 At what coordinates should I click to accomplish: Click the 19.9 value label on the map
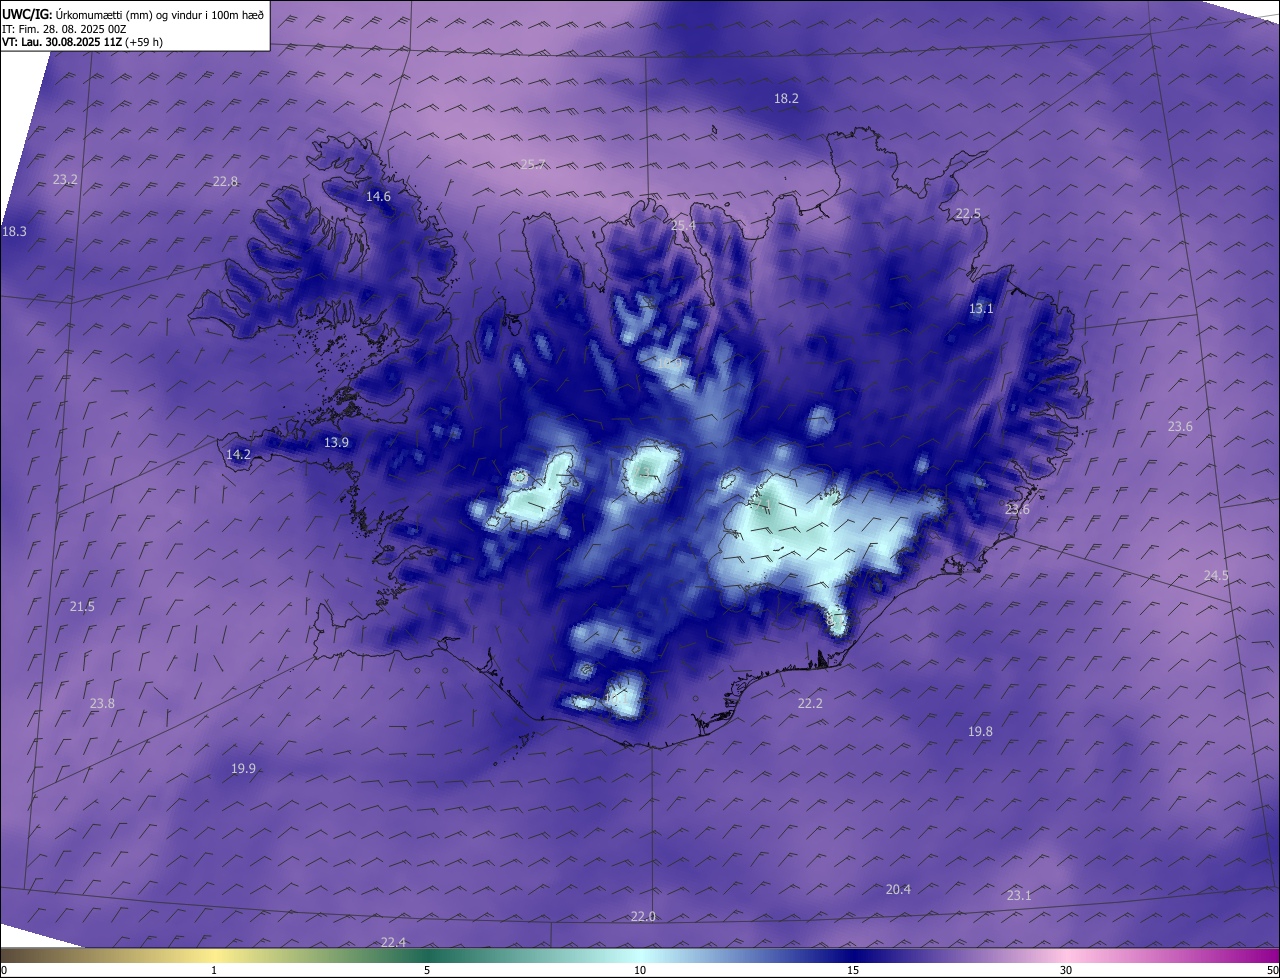coord(243,768)
